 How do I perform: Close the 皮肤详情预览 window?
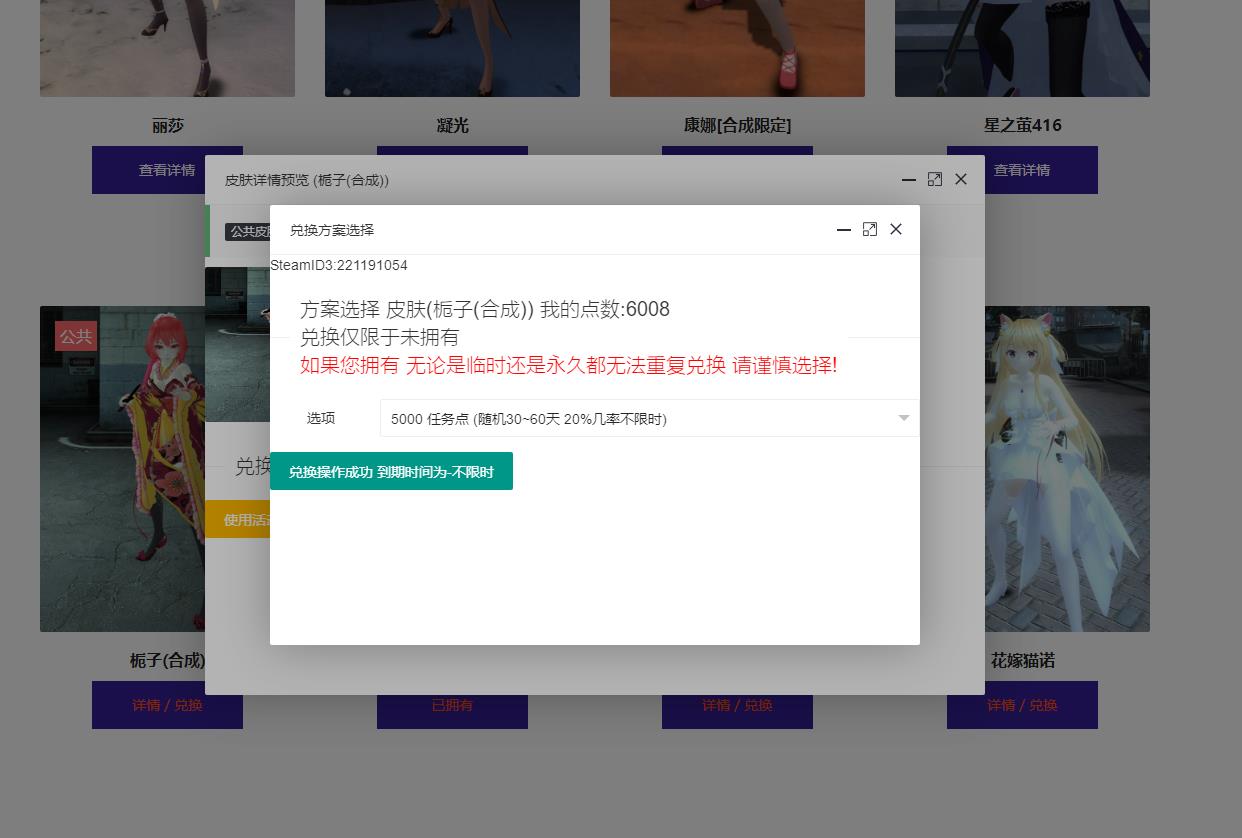[961, 180]
